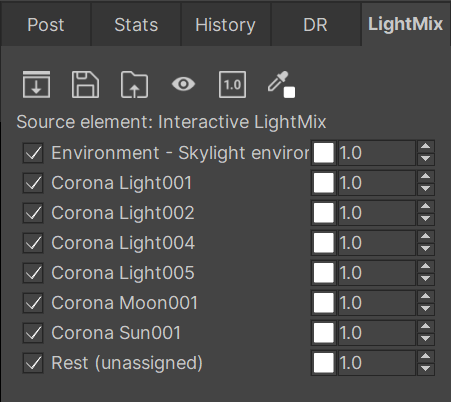
Task: Increase Corona Light001 intensity with up arrow
Action: [x=426, y=177]
